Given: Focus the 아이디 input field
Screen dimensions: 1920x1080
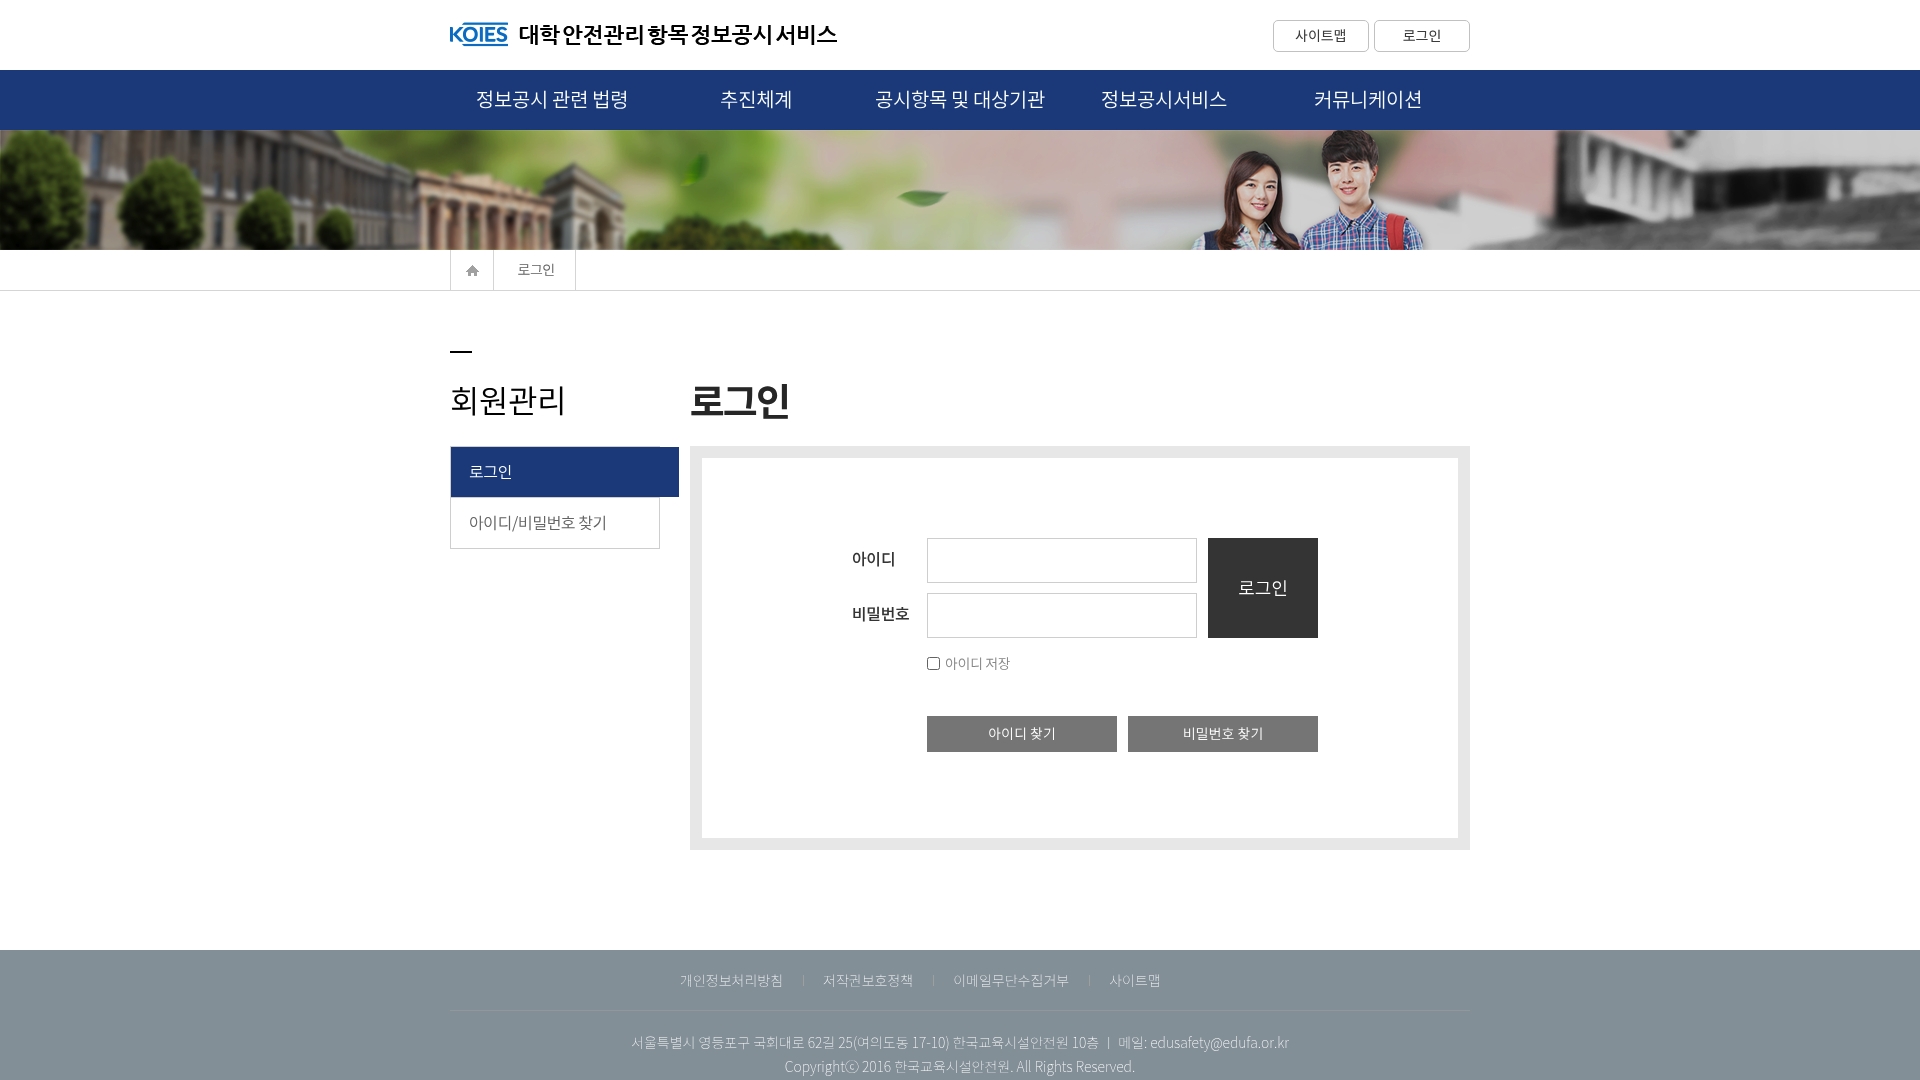Looking at the screenshot, I should 1061,561.
